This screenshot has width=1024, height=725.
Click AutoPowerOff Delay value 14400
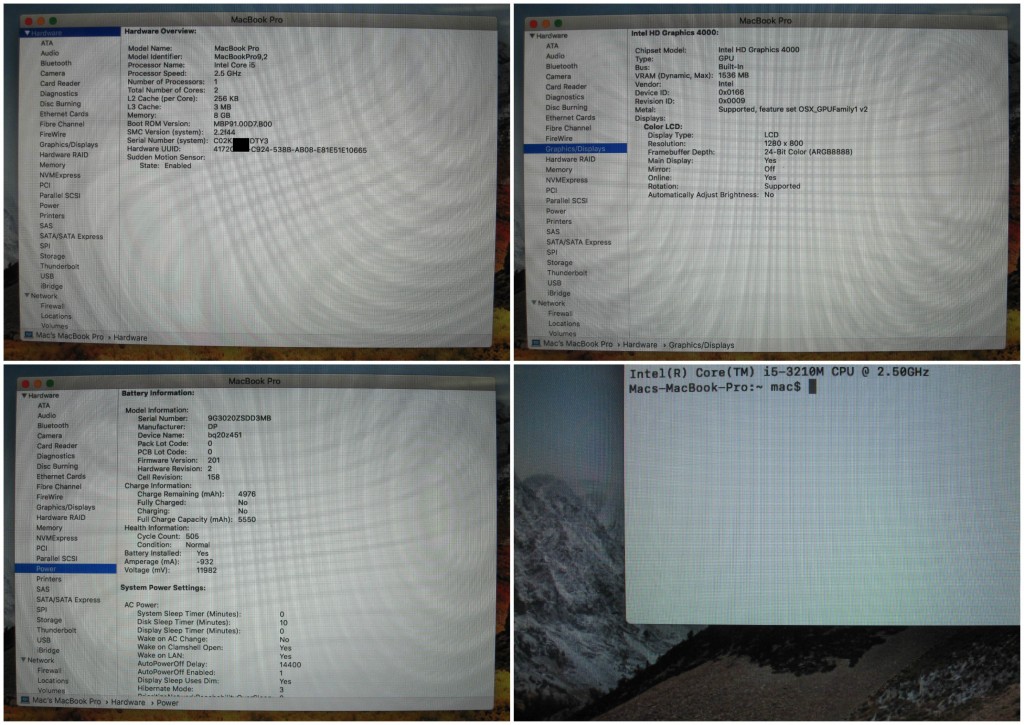pyautogui.click(x=290, y=664)
